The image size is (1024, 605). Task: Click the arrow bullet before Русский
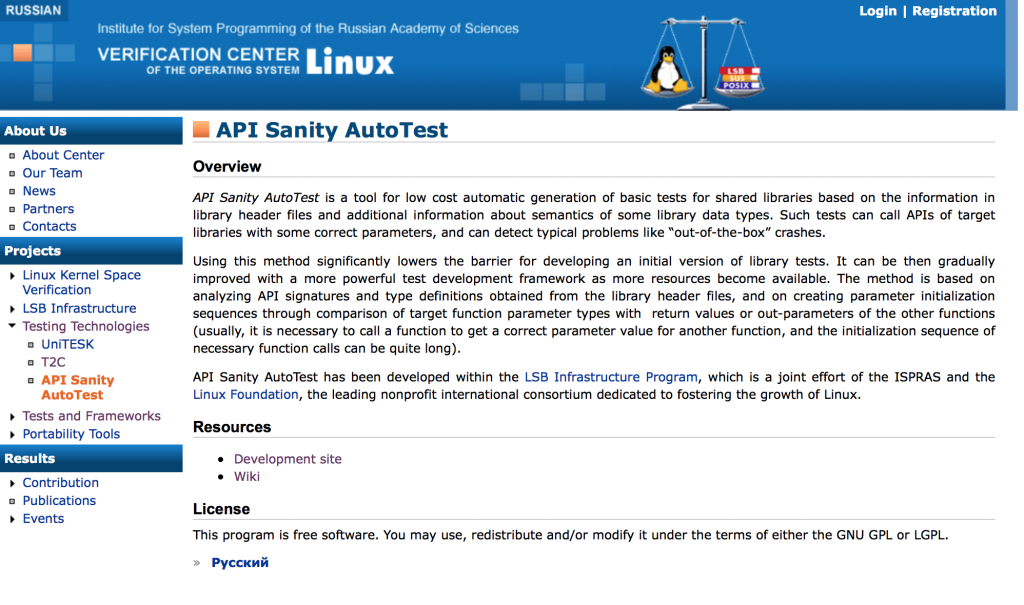pyautogui.click(x=197, y=563)
